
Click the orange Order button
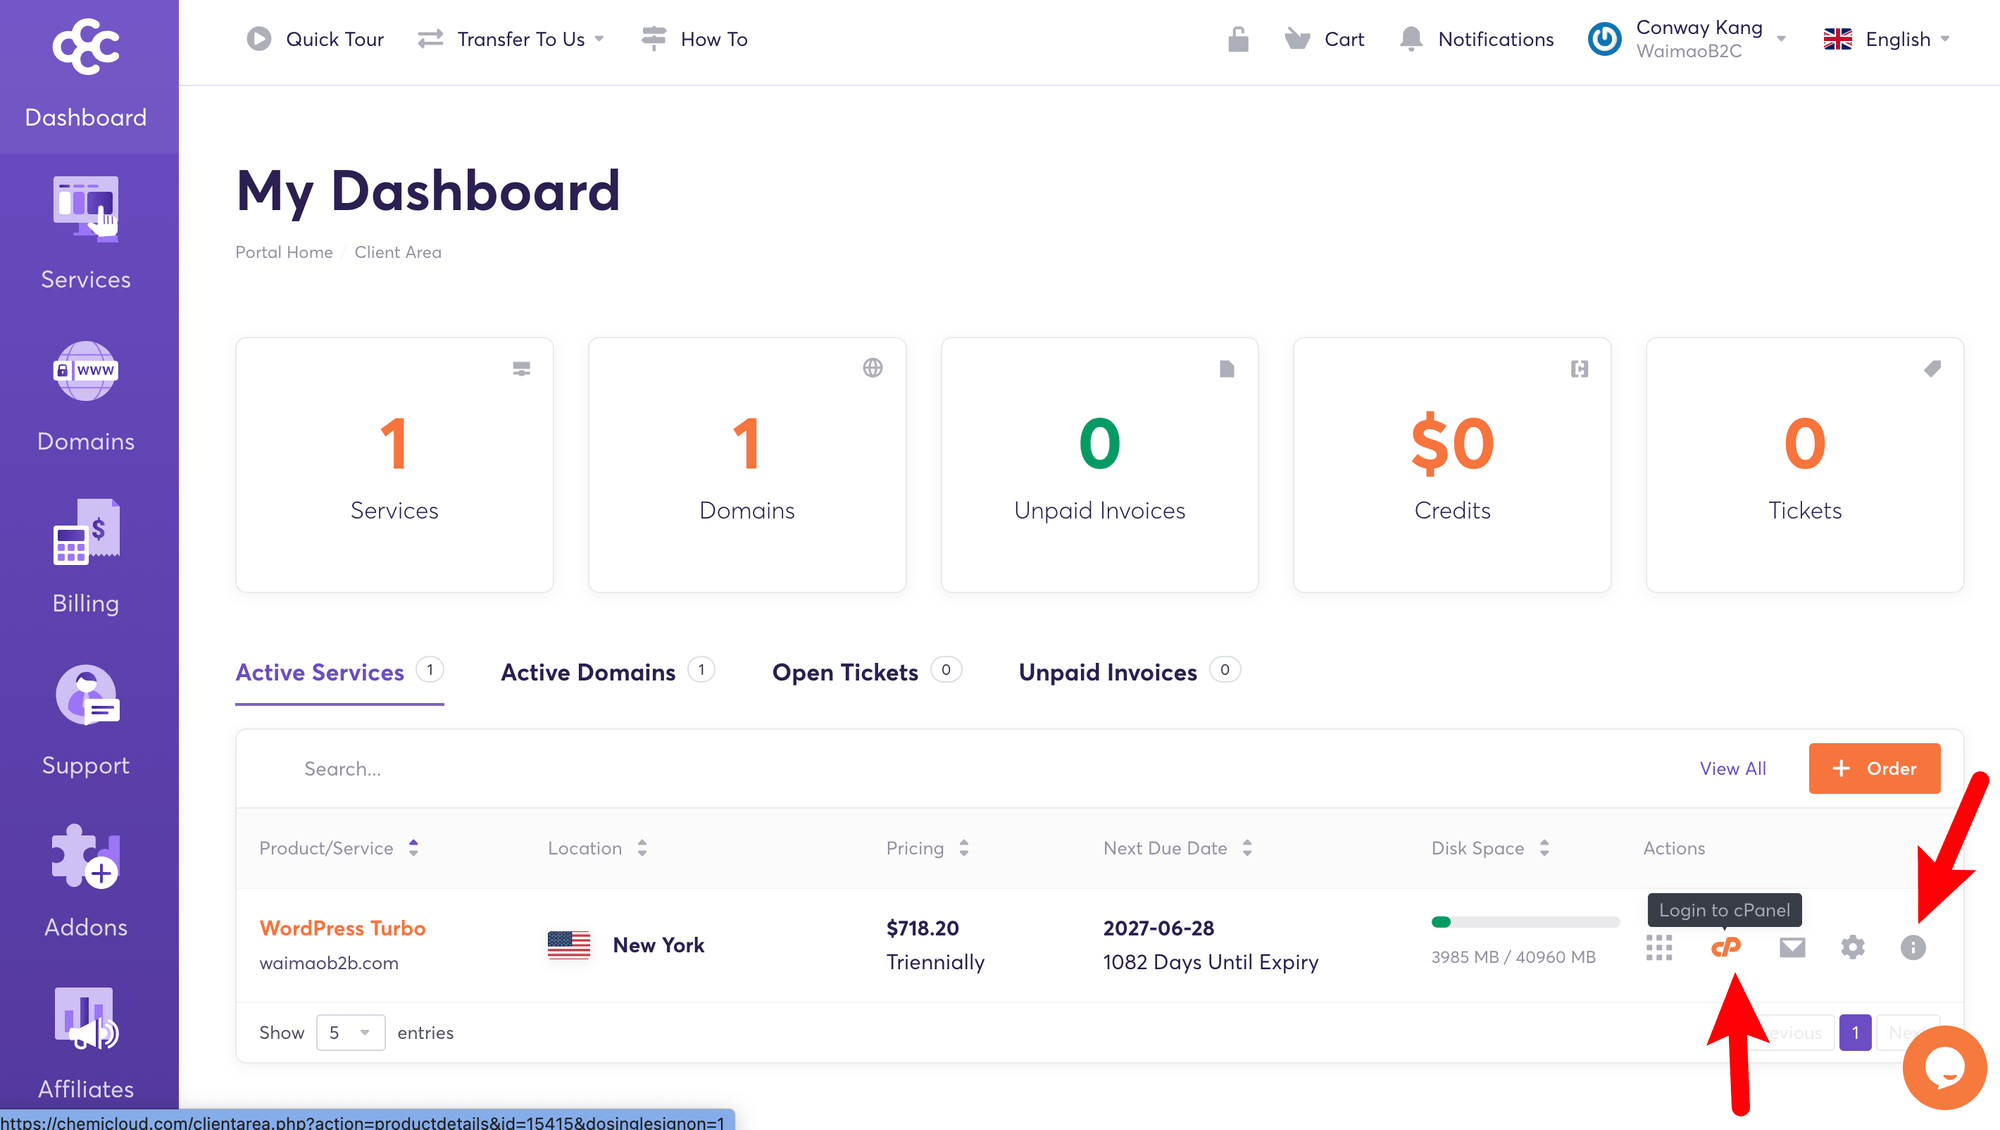(x=1874, y=768)
